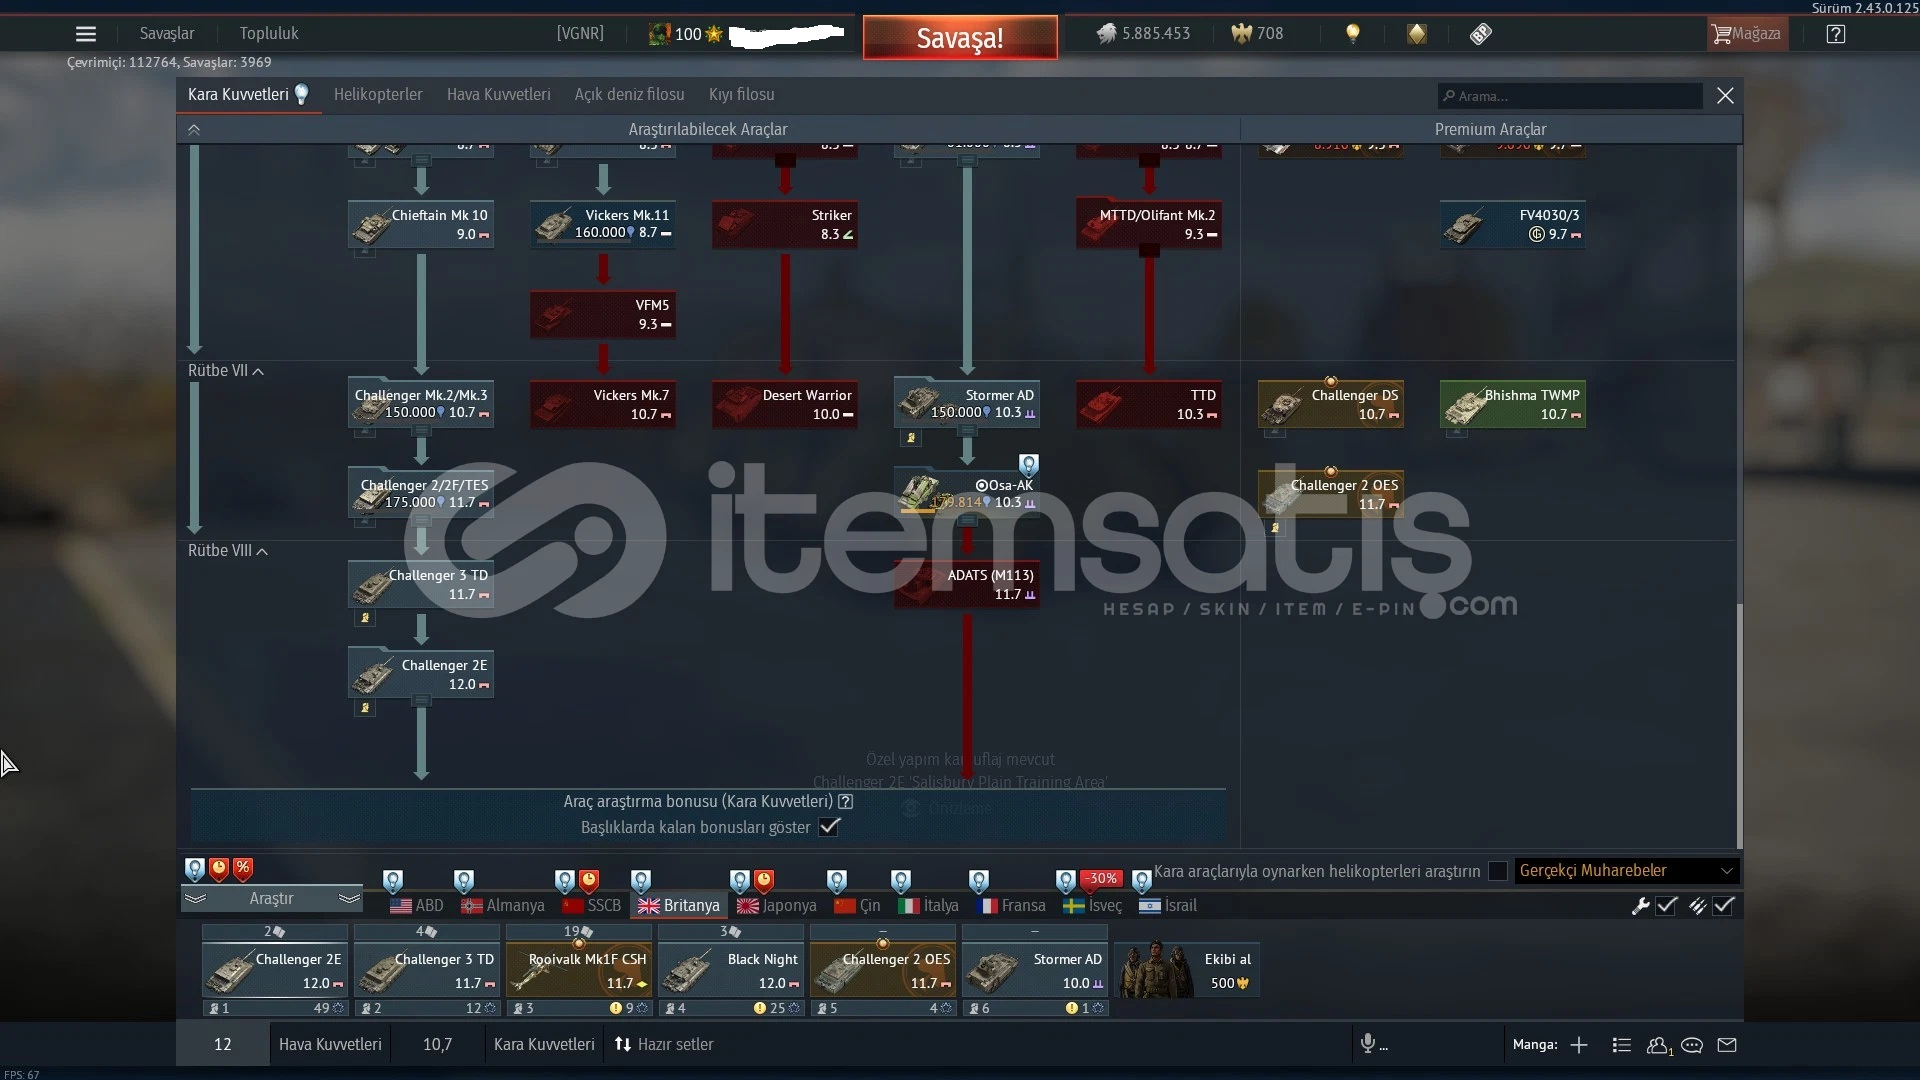Click the red clock booster above Araştır
This screenshot has height=1080, width=1920.
[x=219, y=869]
